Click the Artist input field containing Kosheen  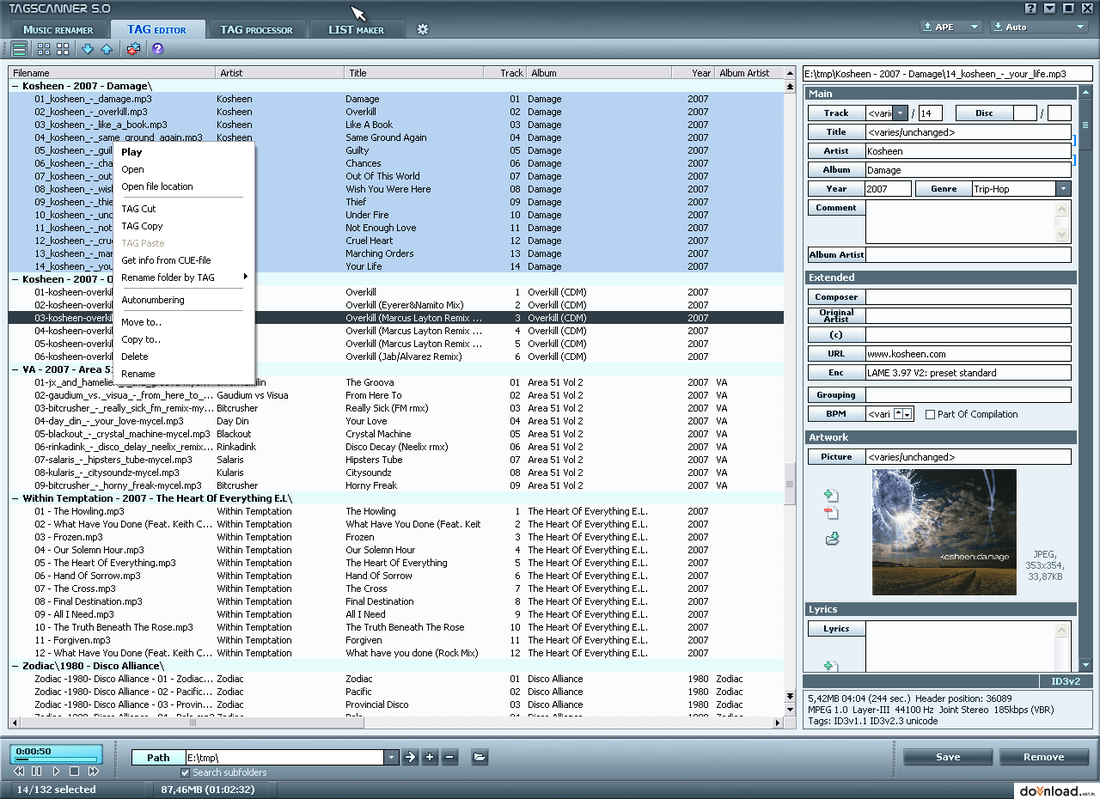[969, 151]
